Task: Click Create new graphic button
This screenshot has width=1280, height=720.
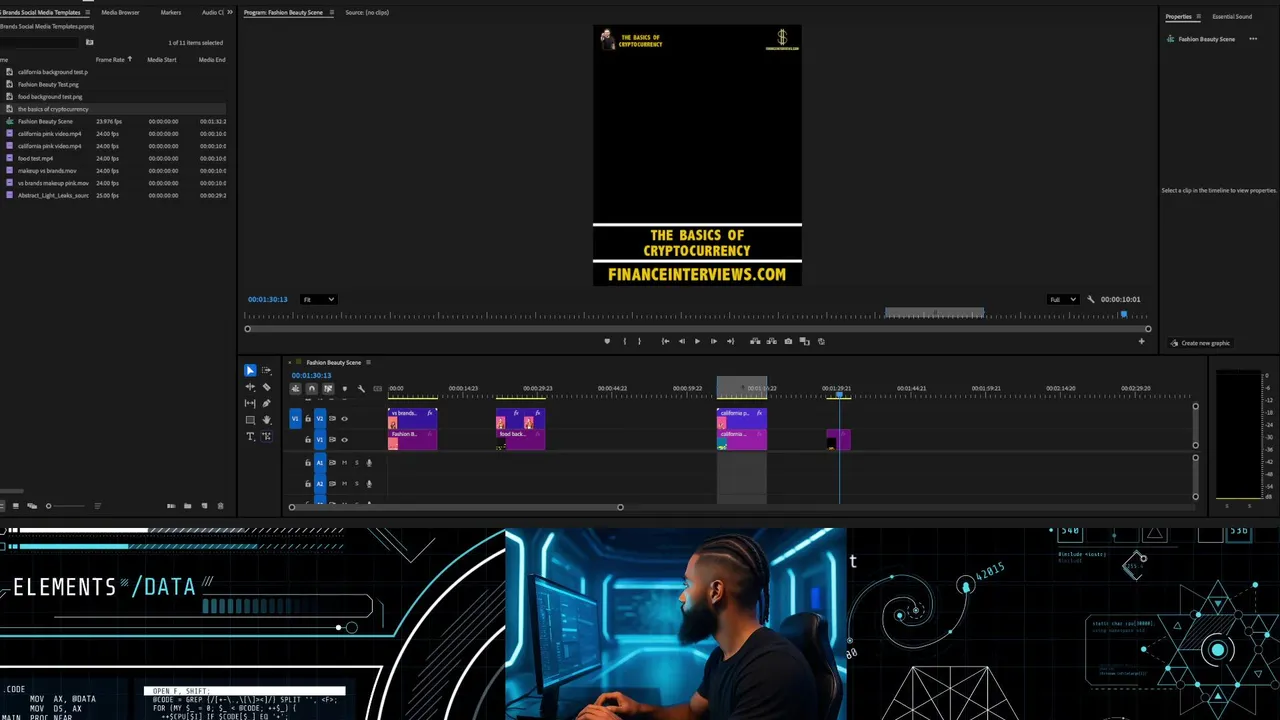Action: [1201, 343]
